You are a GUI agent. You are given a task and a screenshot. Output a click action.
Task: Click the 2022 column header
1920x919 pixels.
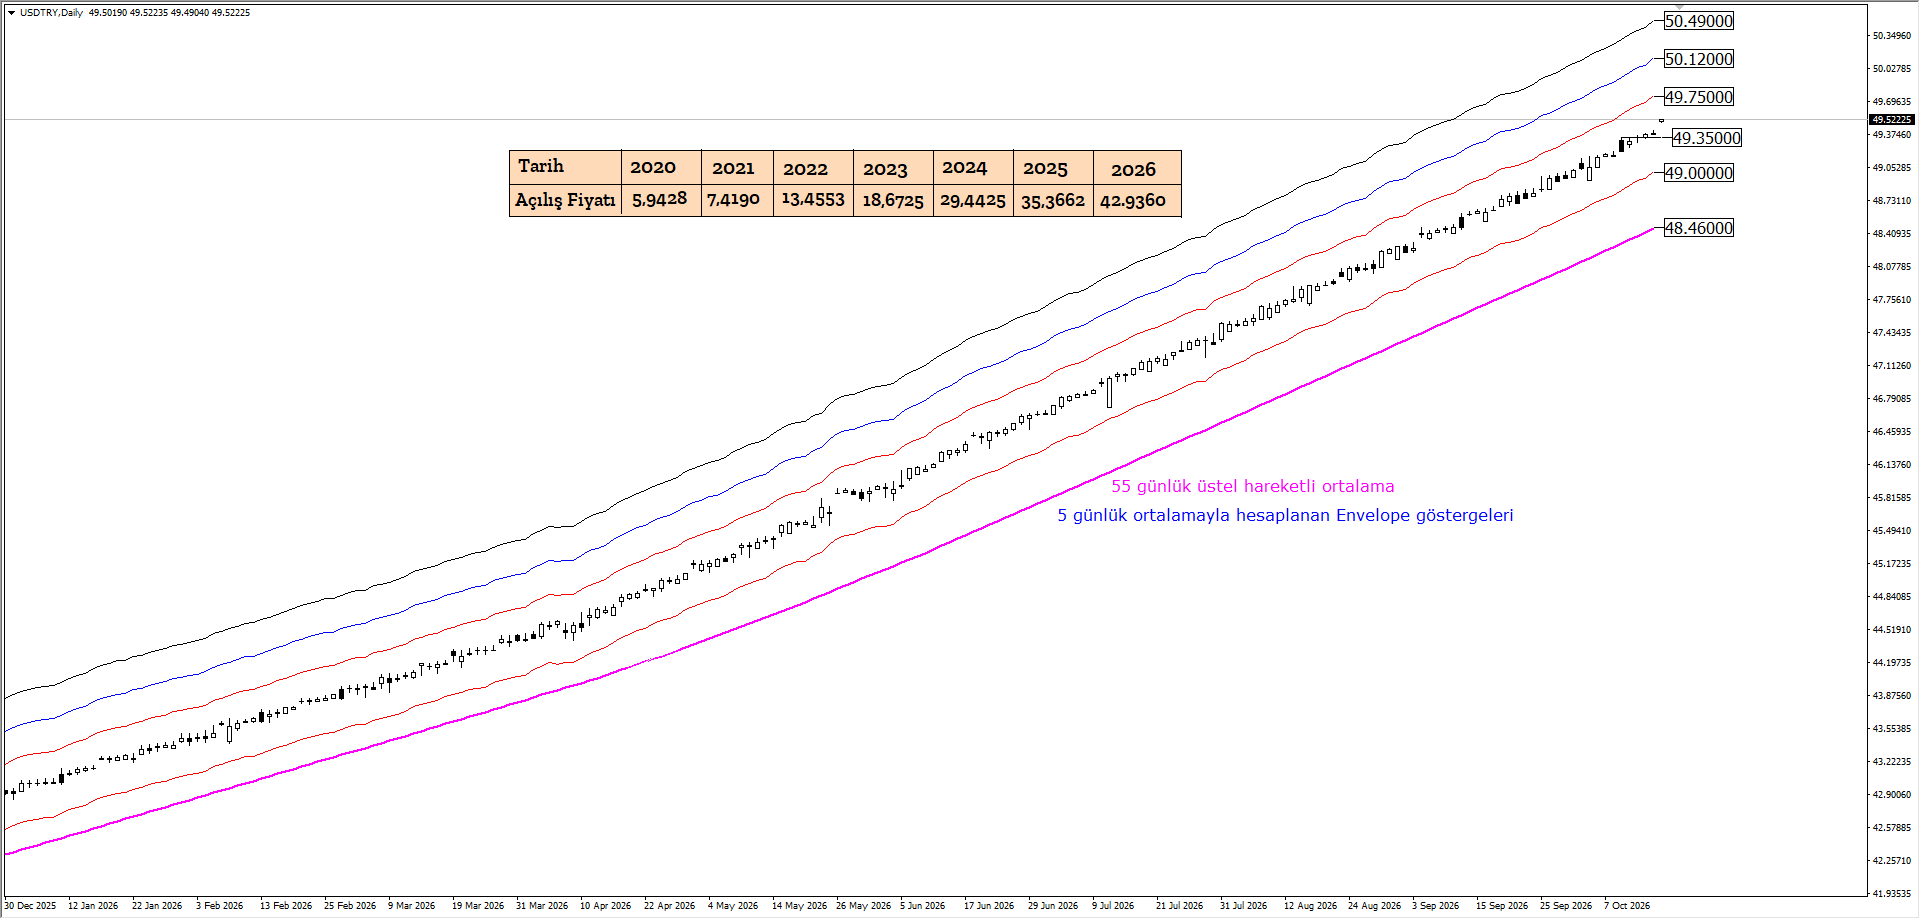point(813,167)
